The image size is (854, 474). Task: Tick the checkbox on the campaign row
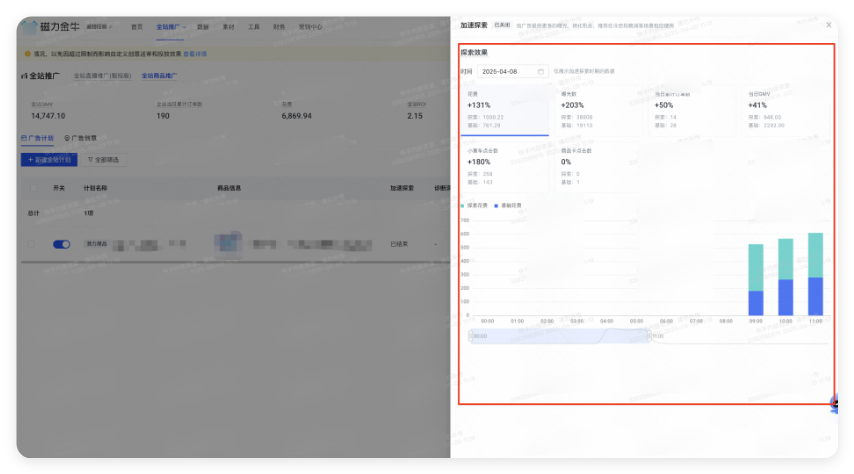tap(30, 244)
